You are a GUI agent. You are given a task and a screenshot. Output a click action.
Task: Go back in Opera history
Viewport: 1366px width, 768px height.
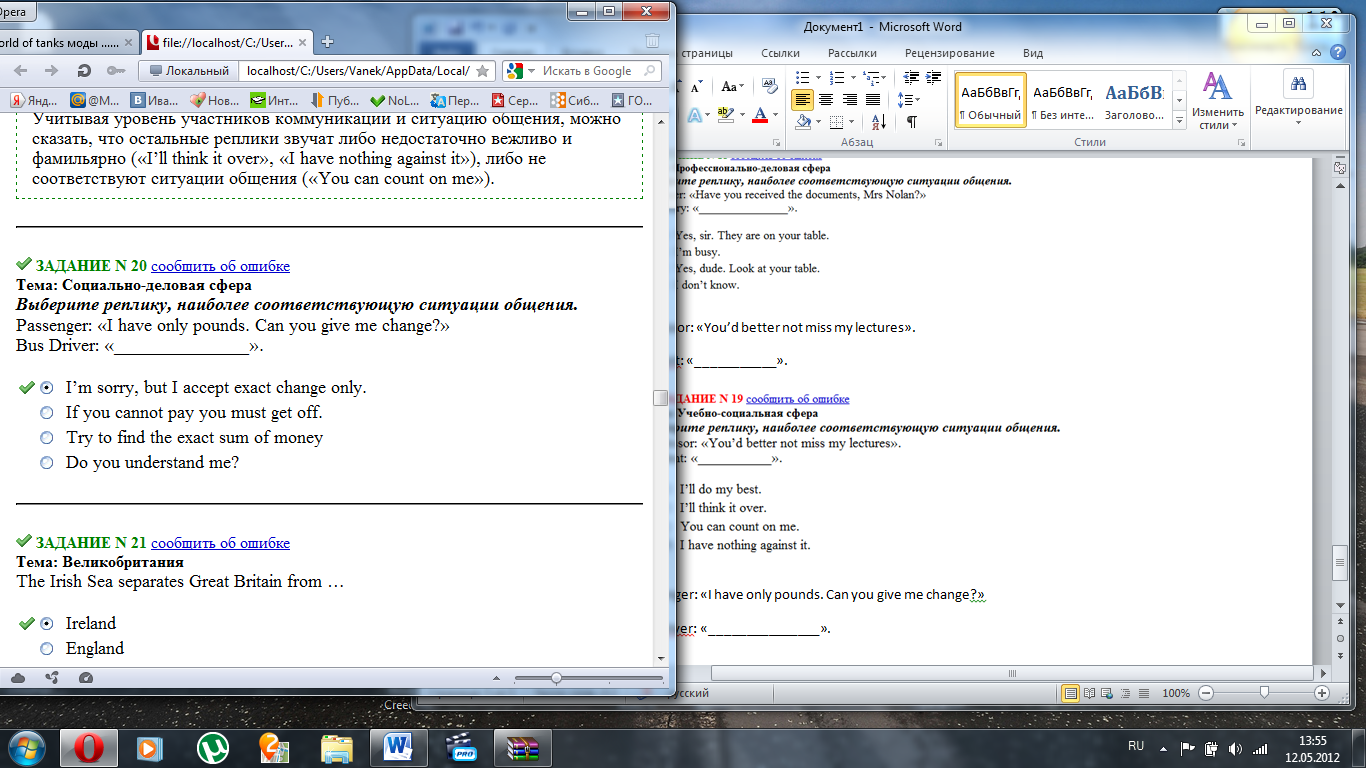coord(20,71)
